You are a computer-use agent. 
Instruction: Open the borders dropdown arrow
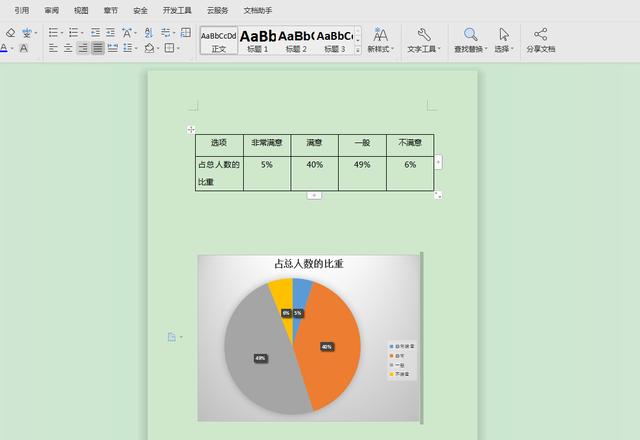178,49
